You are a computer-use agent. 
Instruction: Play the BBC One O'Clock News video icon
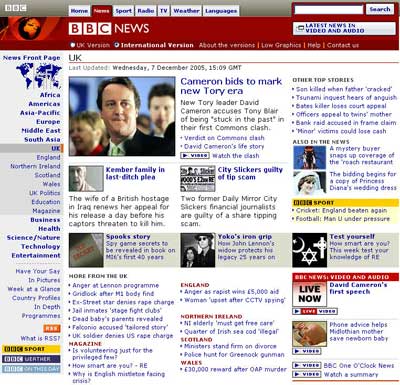click(x=307, y=365)
